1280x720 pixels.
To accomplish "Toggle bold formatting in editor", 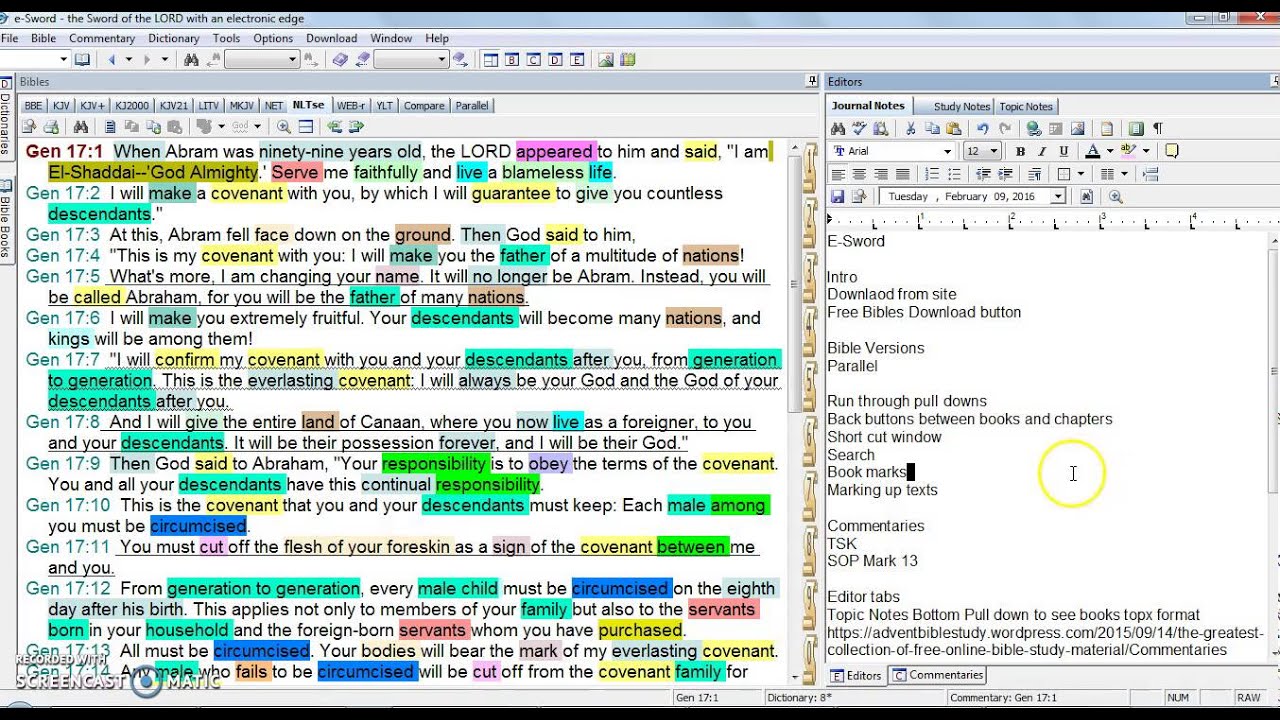I will [x=1020, y=151].
